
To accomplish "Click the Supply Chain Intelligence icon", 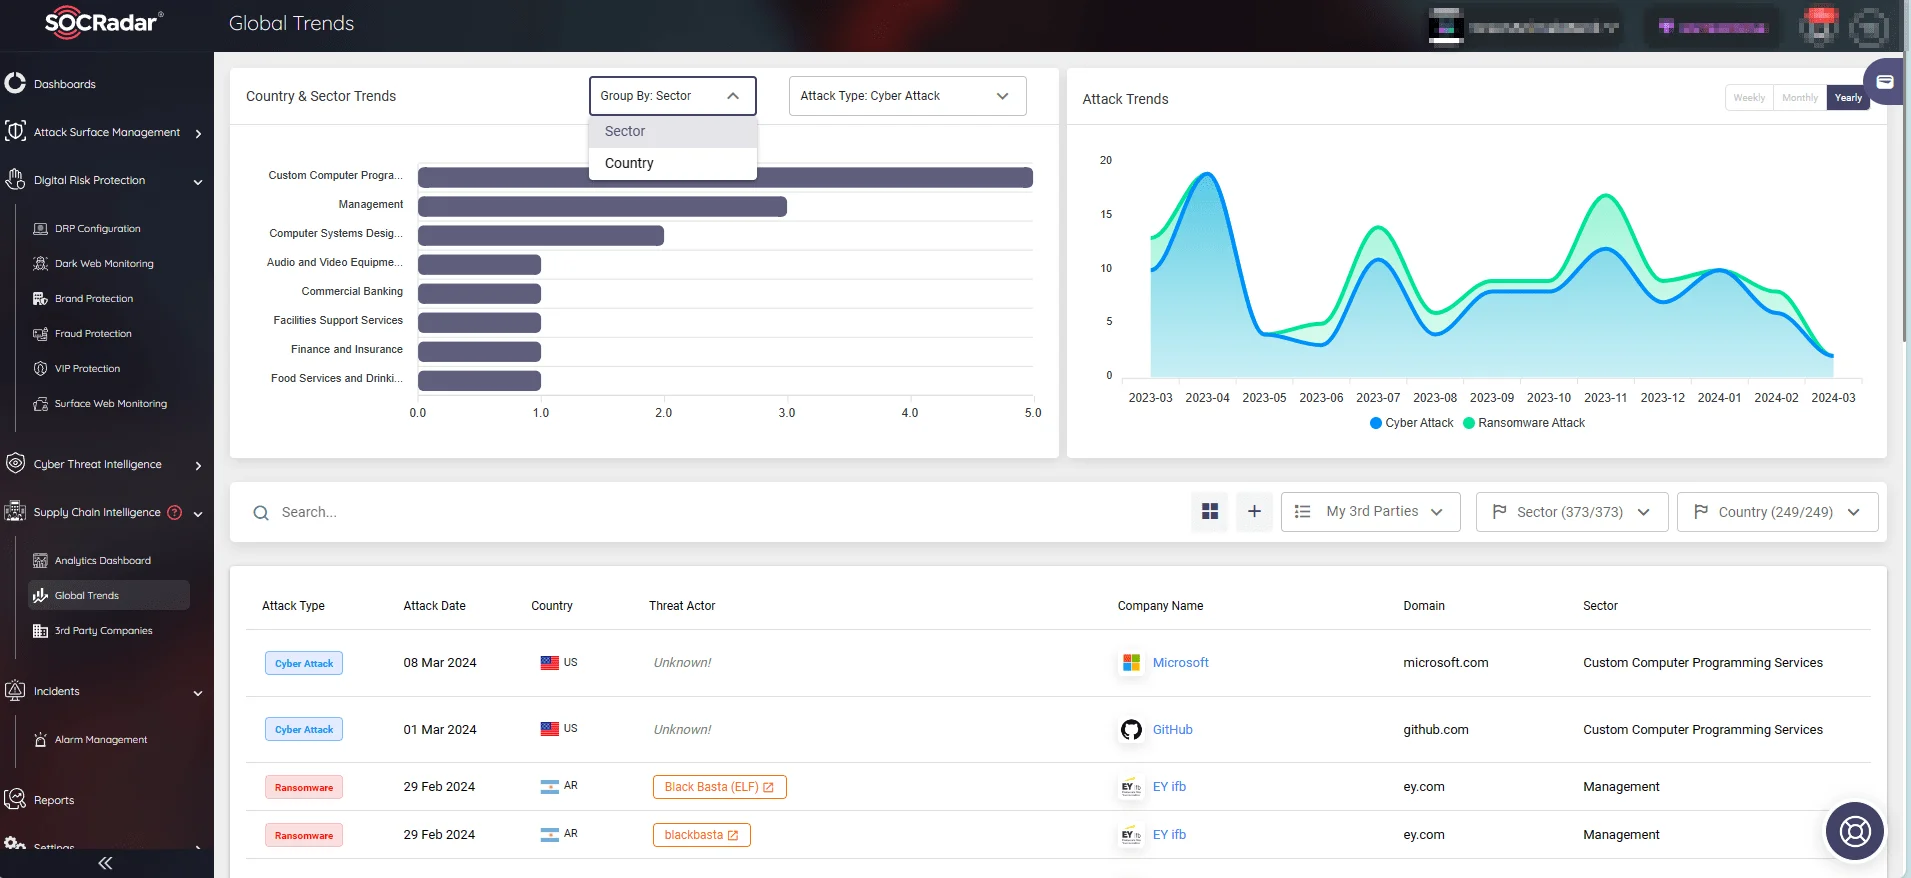I will pos(15,511).
